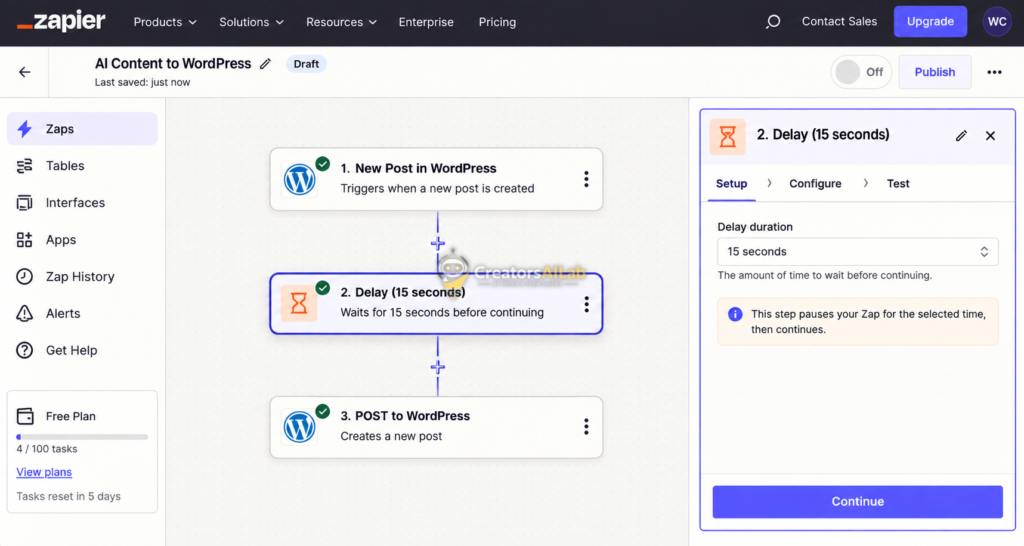Click the tasks usage progress bar
Viewport: 1024px width, 546px height.
(82, 437)
